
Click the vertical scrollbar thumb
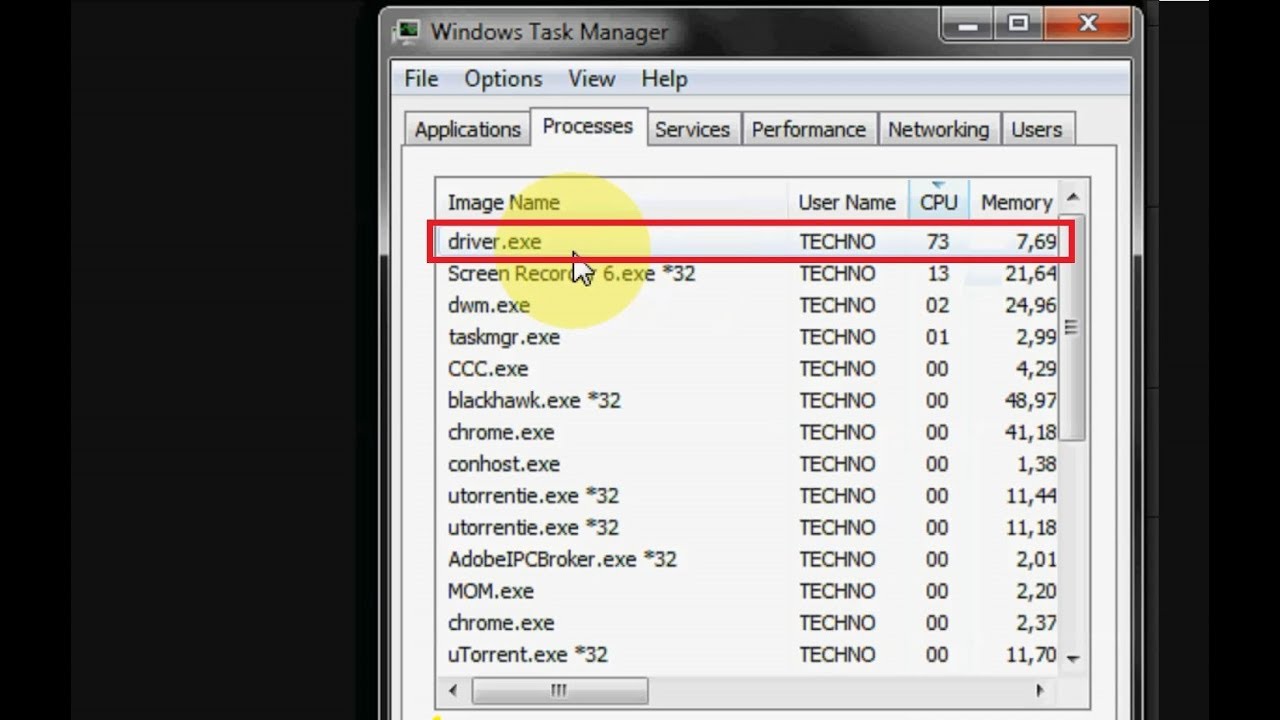(1073, 326)
